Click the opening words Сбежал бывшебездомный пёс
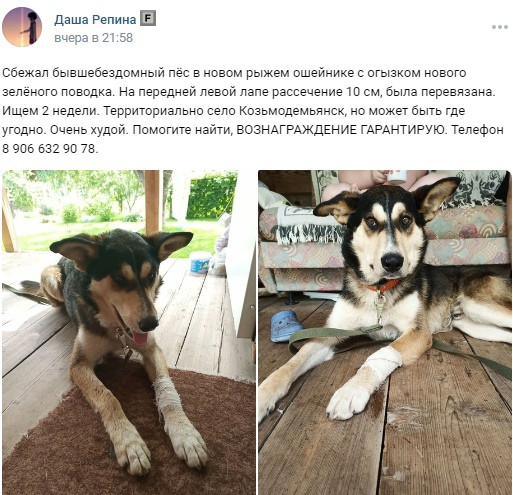 pos(96,73)
